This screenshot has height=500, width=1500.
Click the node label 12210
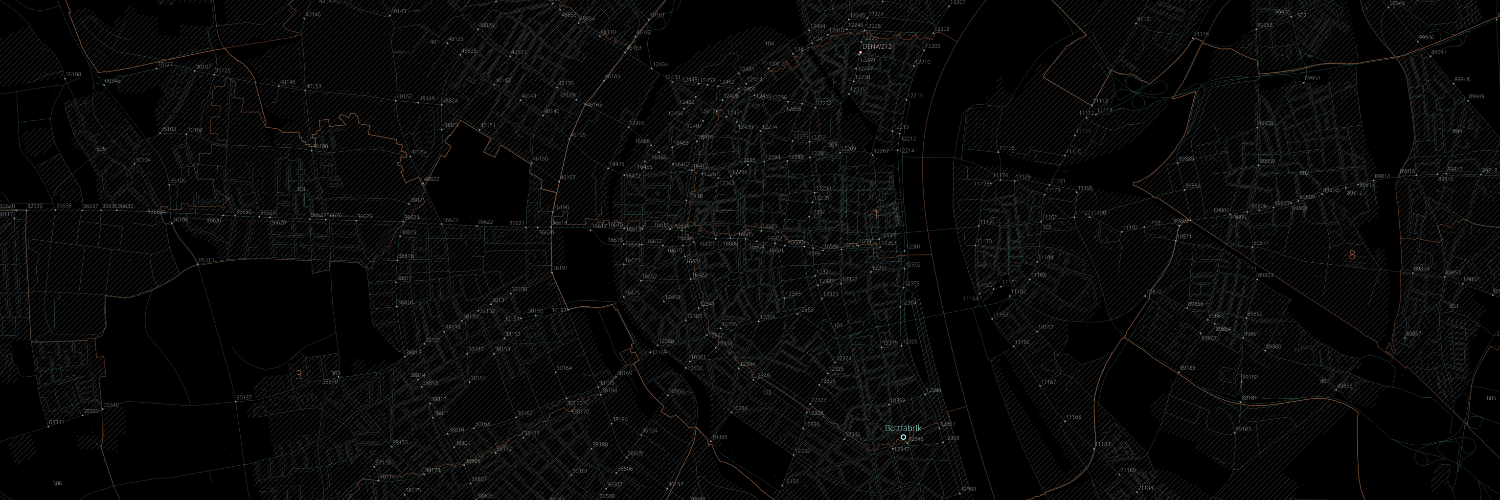click(x=923, y=62)
